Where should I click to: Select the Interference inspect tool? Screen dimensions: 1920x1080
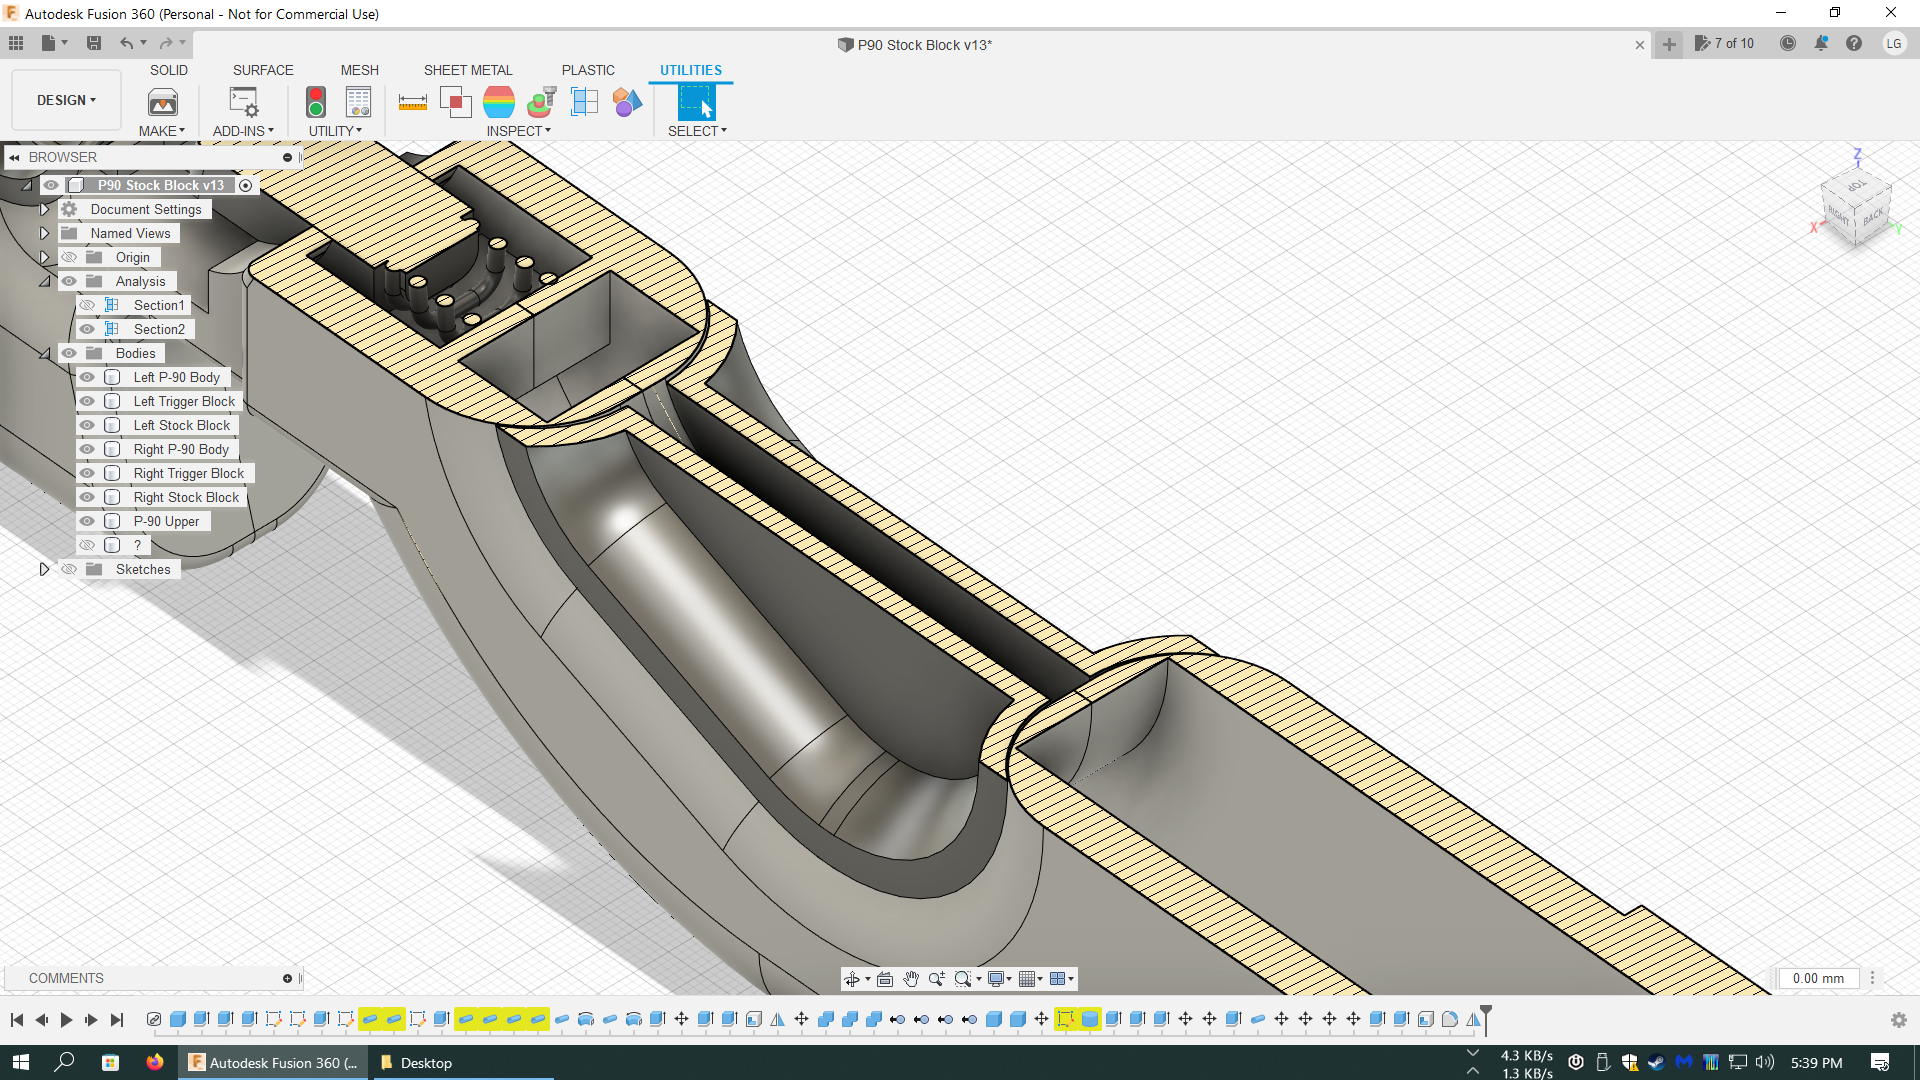click(x=456, y=102)
